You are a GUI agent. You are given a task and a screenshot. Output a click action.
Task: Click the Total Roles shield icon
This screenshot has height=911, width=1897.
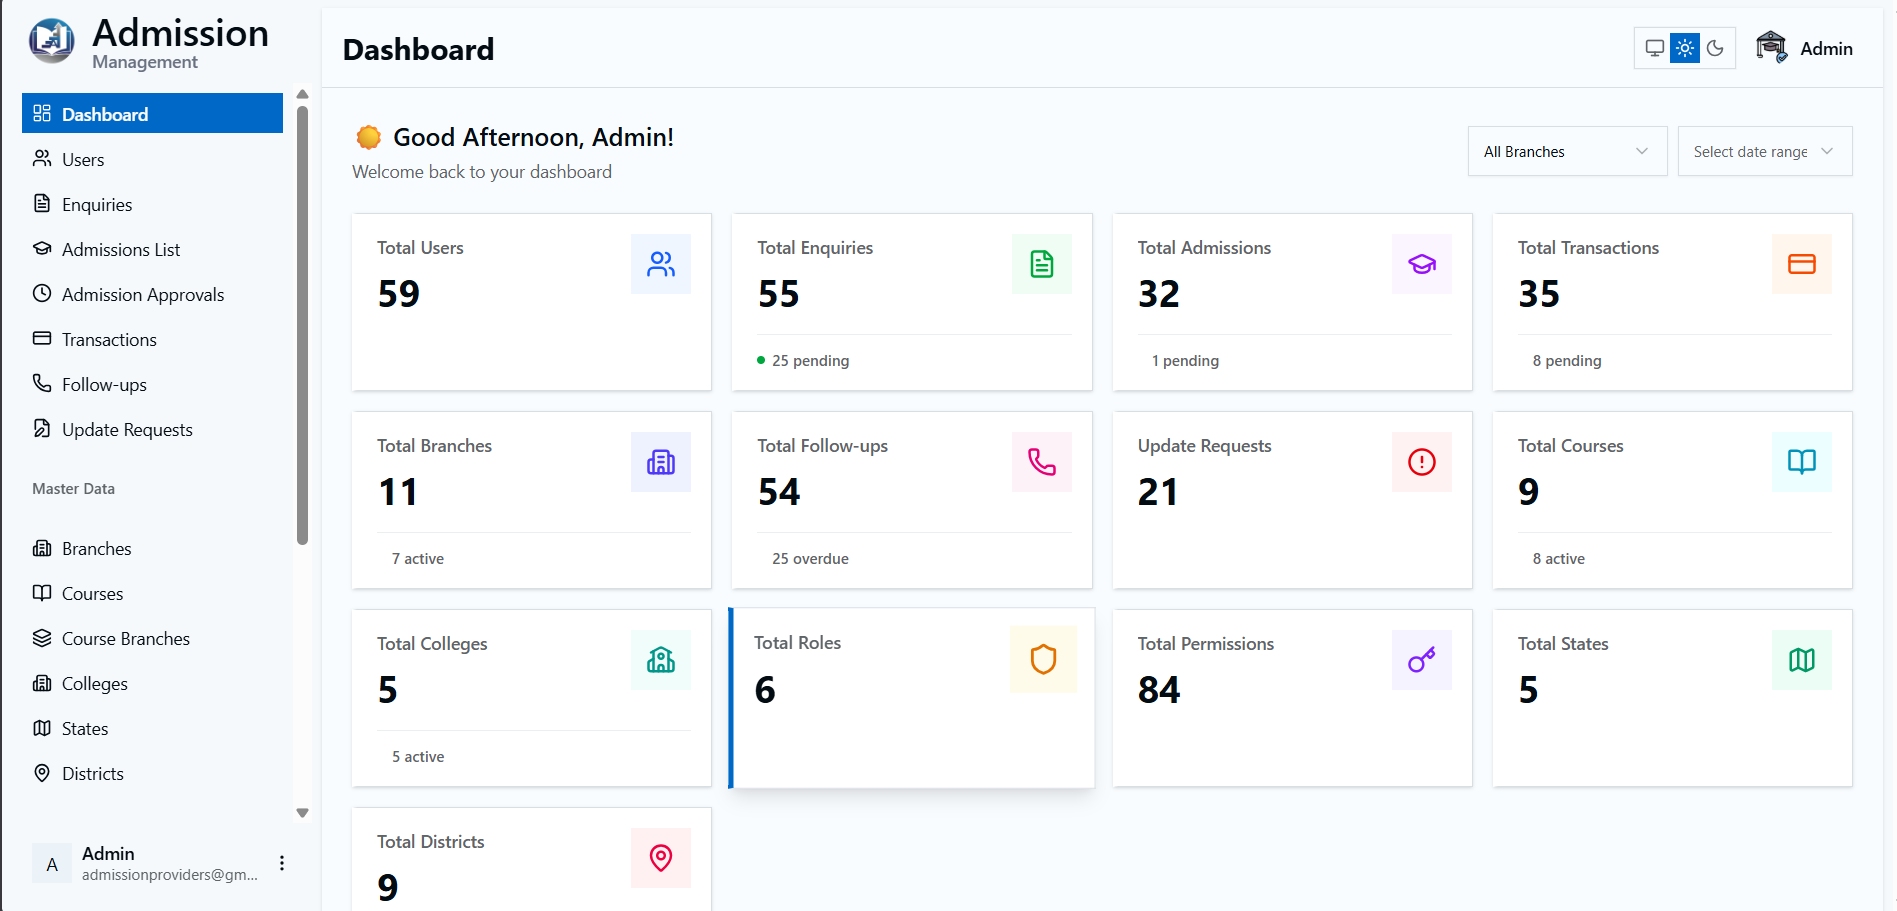(x=1043, y=659)
